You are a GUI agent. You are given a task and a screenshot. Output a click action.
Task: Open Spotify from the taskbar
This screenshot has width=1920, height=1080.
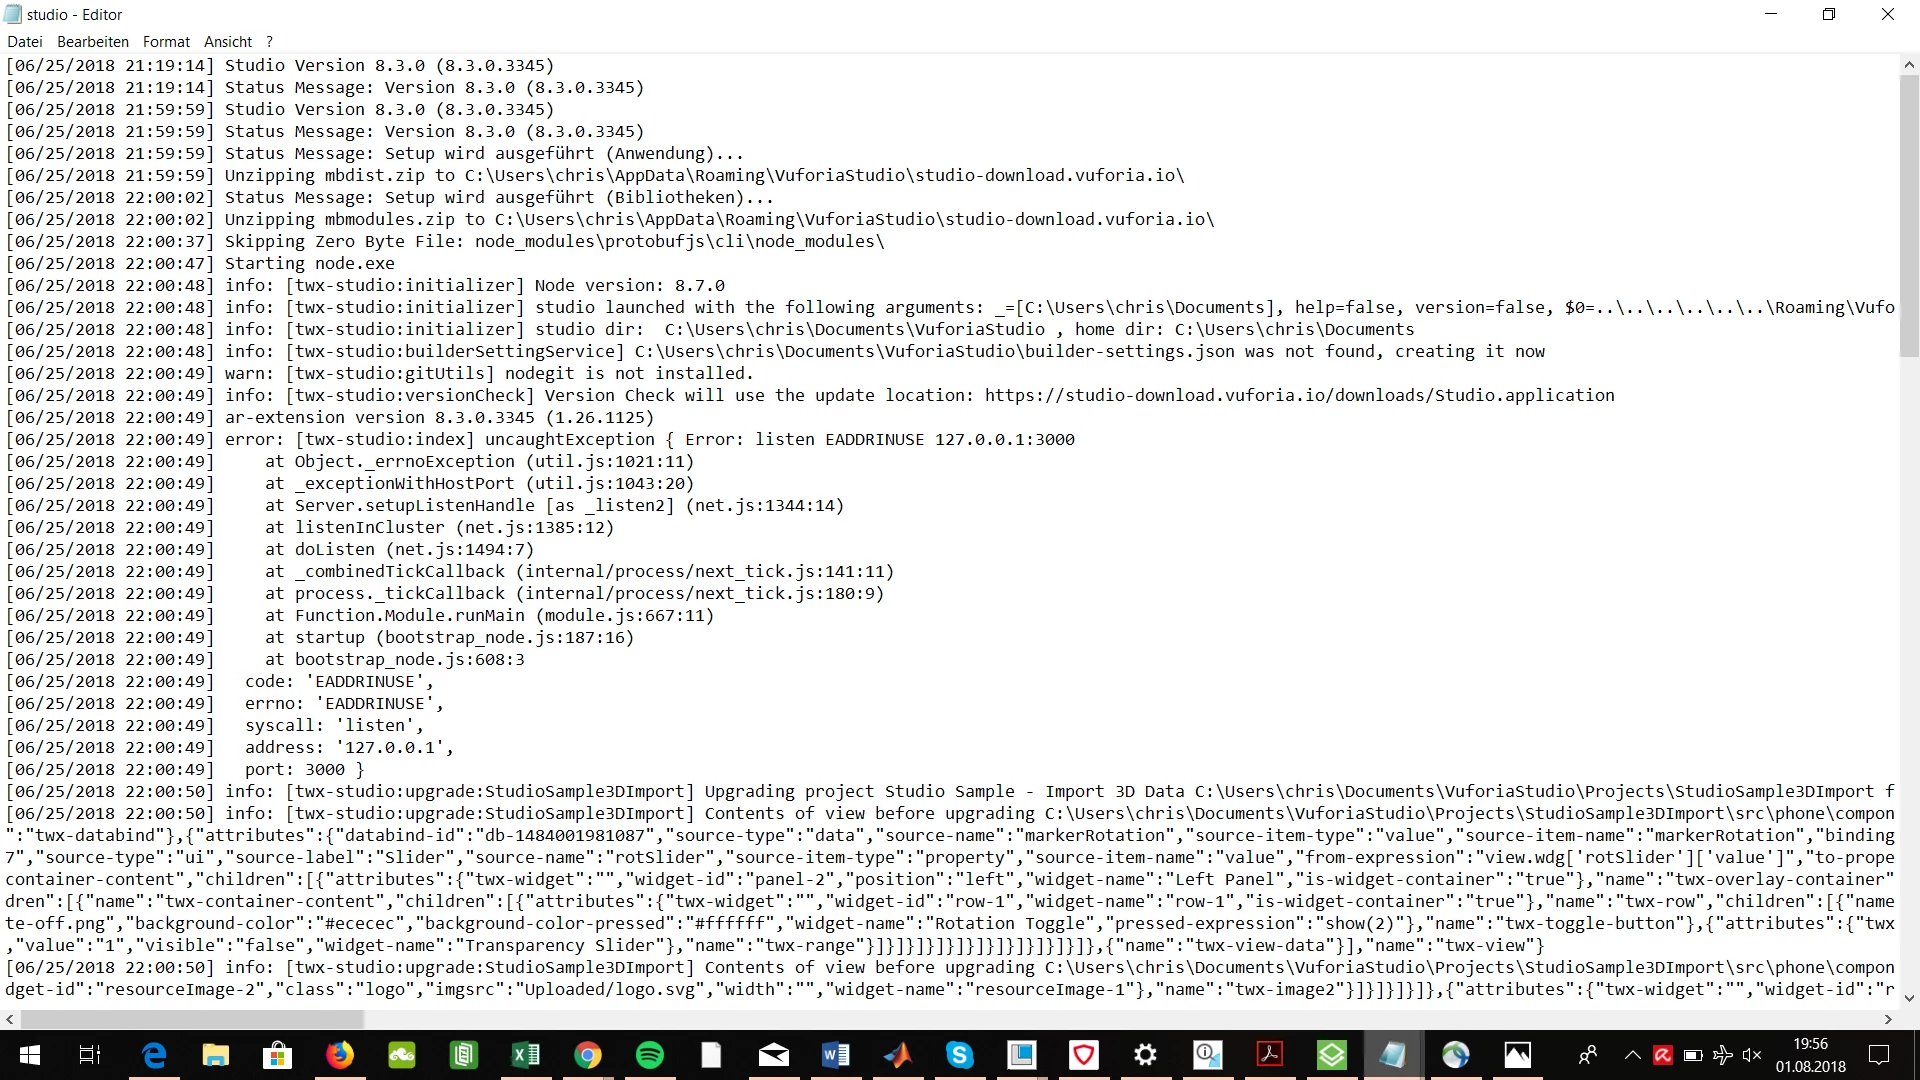tap(650, 1055)
